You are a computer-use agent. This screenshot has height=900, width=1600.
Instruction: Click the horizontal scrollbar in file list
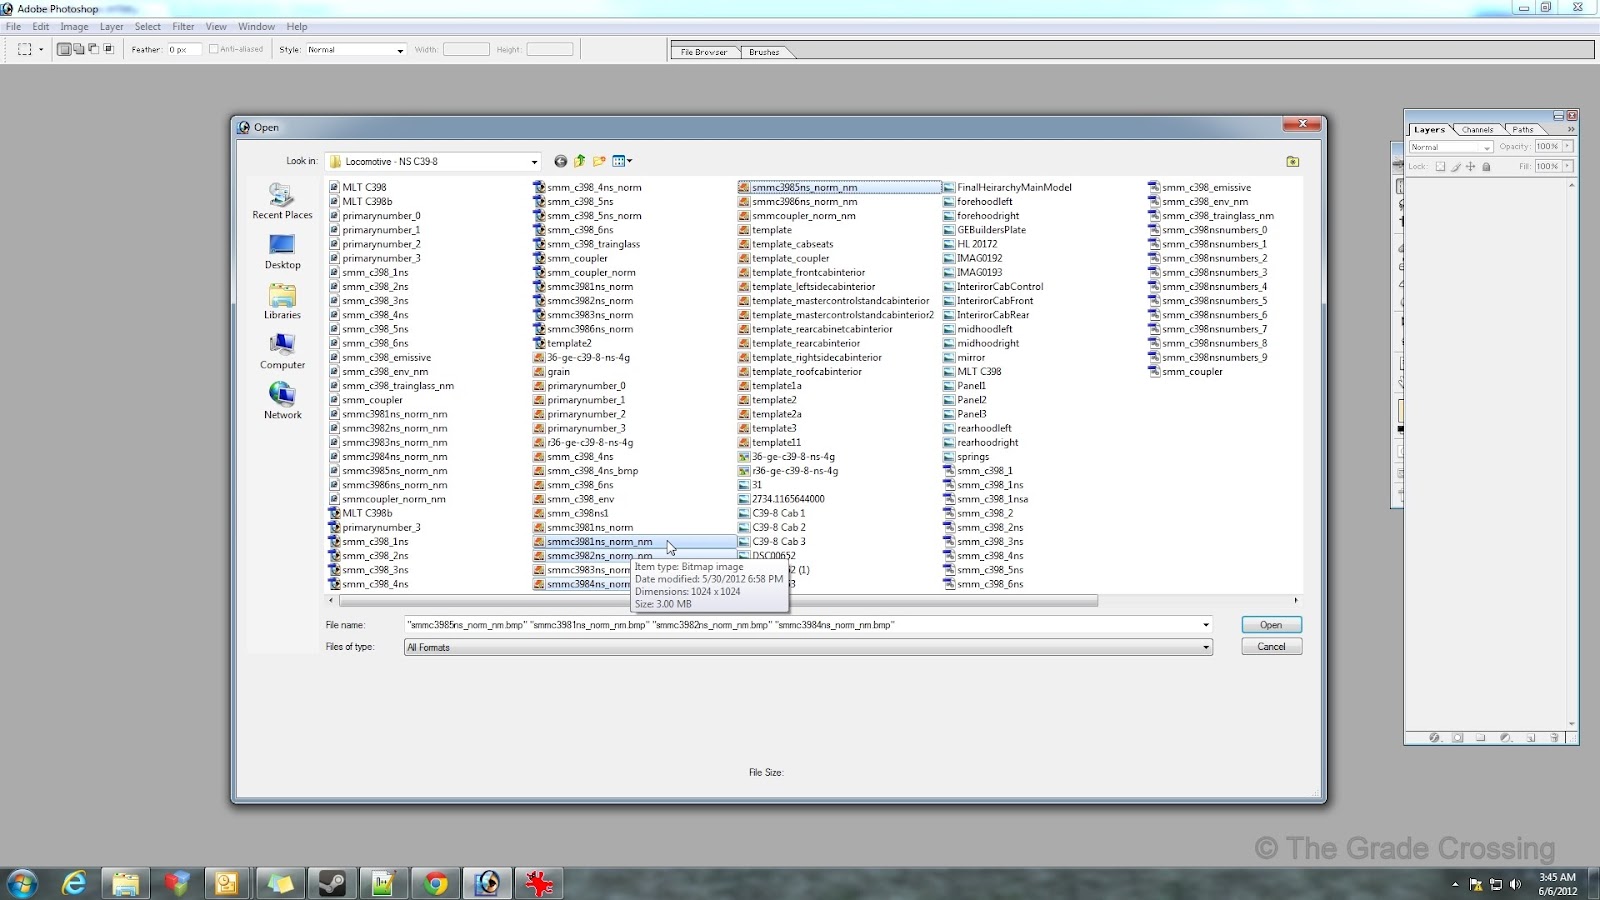click(x=718, y=601)
